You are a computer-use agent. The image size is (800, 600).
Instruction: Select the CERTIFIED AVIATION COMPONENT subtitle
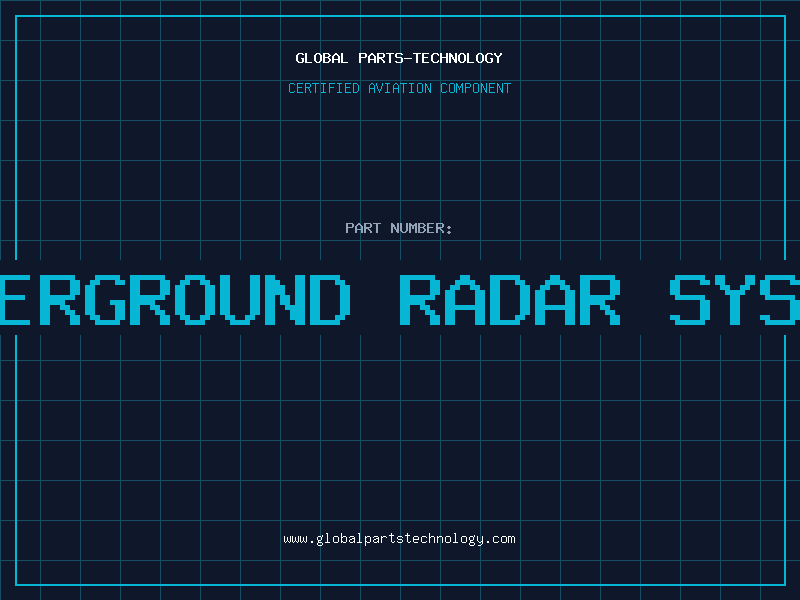(x=399, y=88)
